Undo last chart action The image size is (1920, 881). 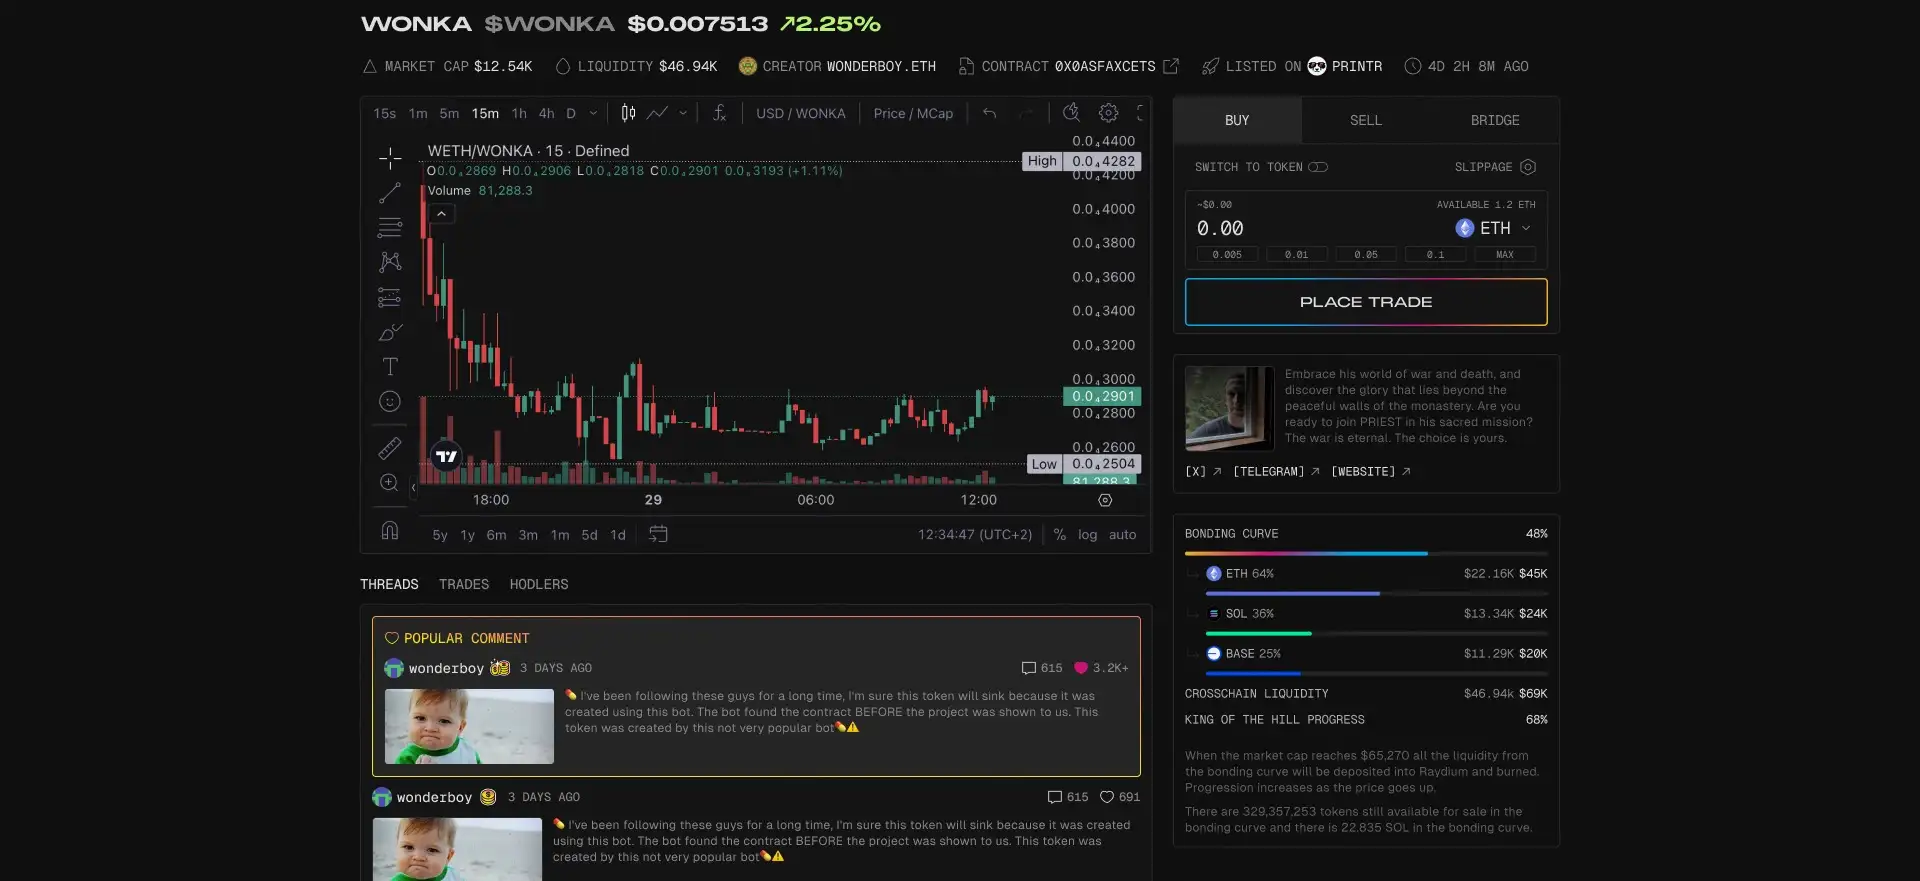989,113
